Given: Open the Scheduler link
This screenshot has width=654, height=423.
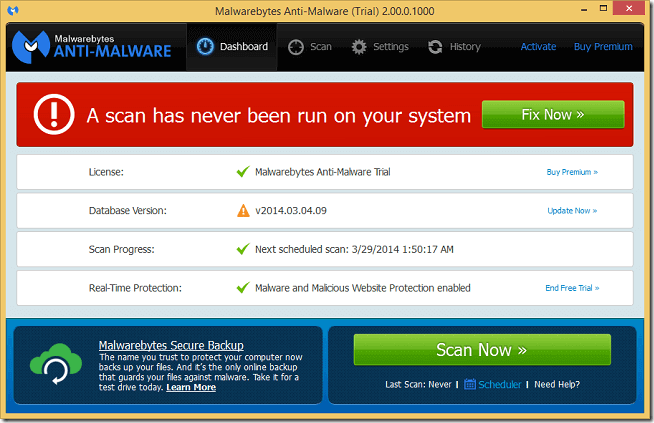Looking at the screenshot, I should [500, 384].
